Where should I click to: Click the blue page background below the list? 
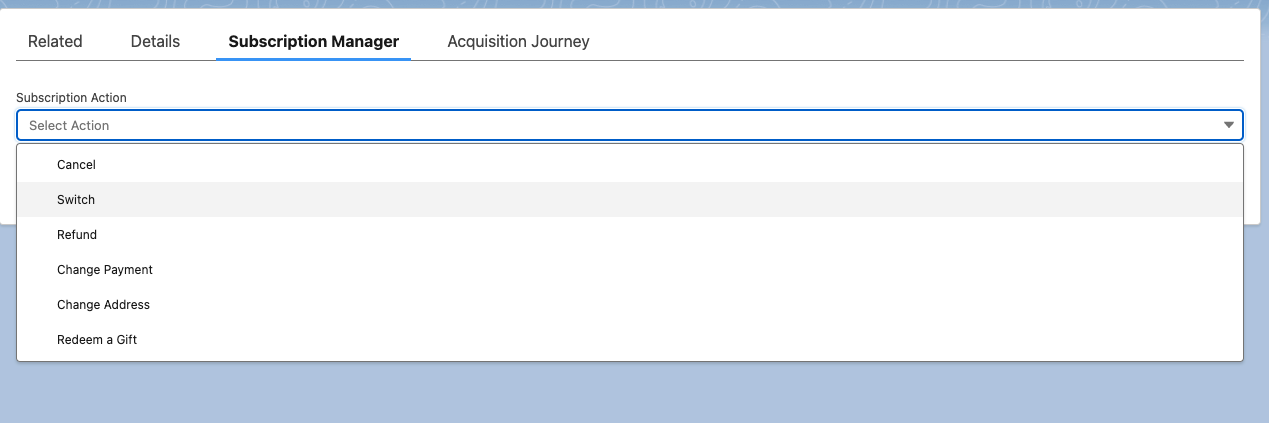point(634,392)
